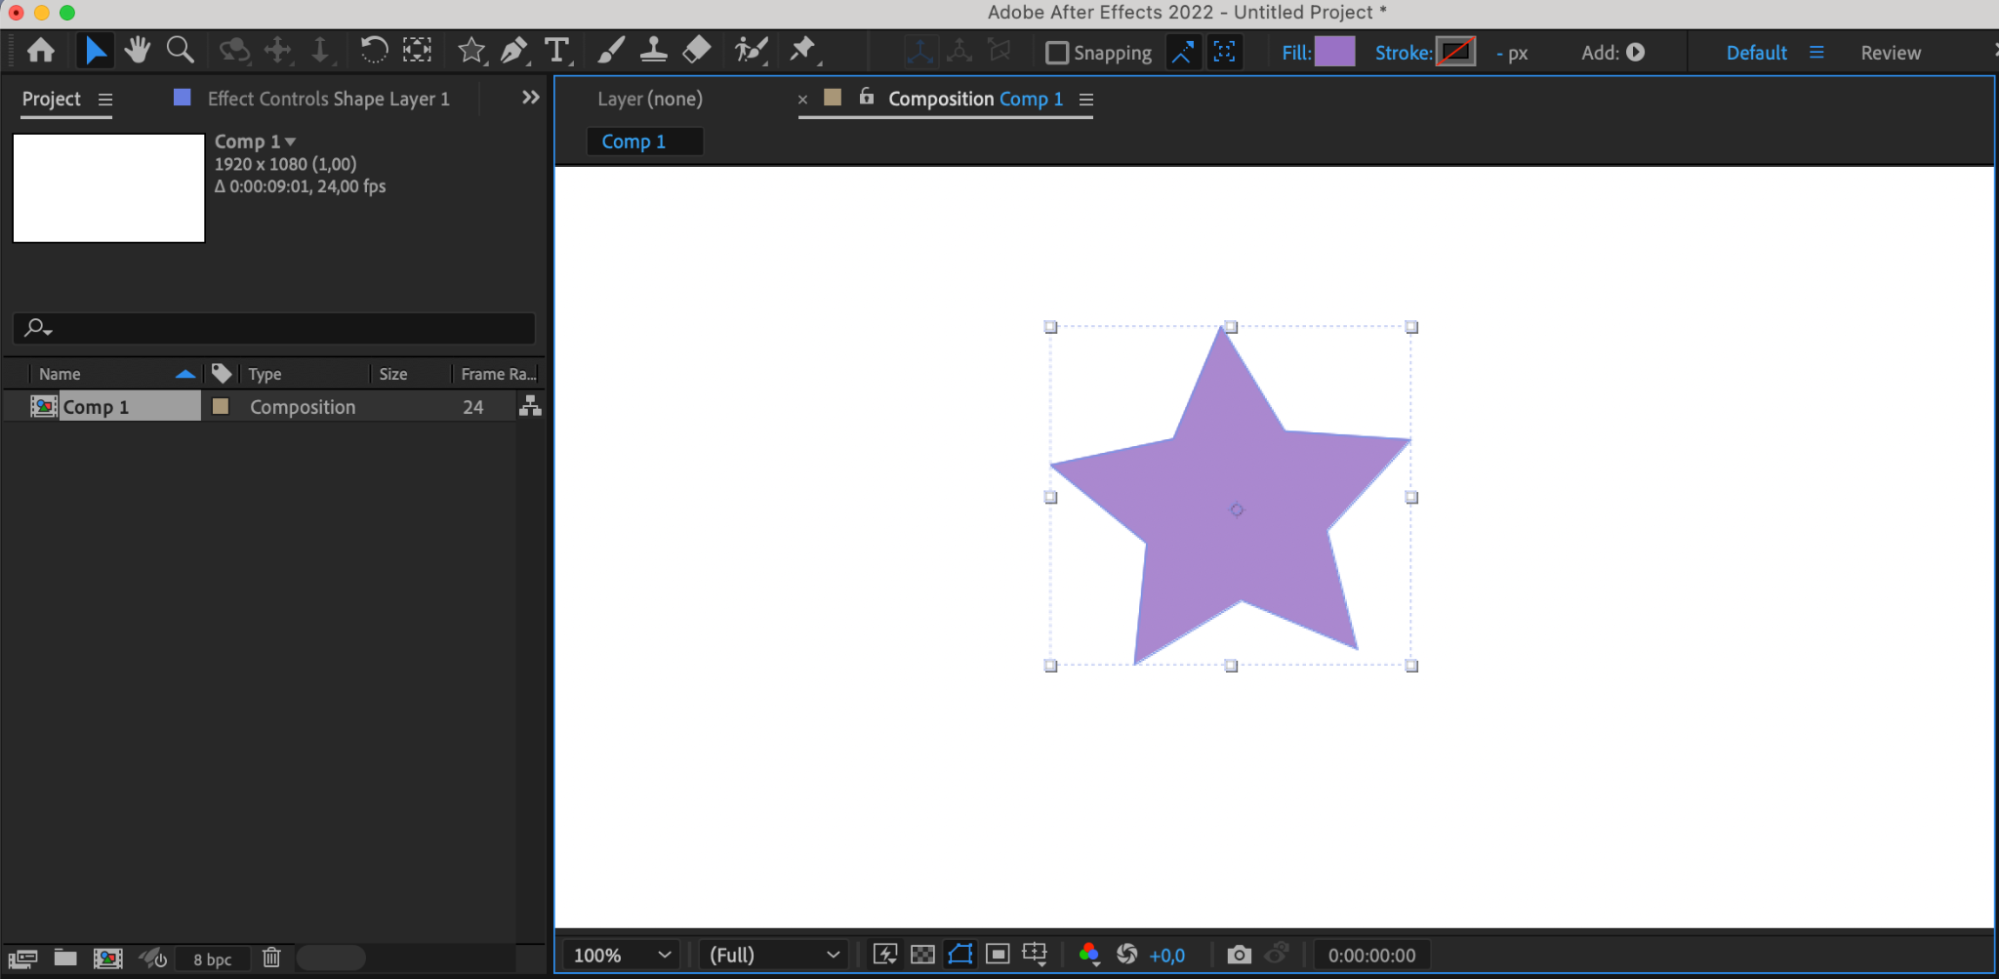The height and width of the screenshot is (980, 1999).
Task: Open the Composition panel menu
Action: coord(1086,99)
